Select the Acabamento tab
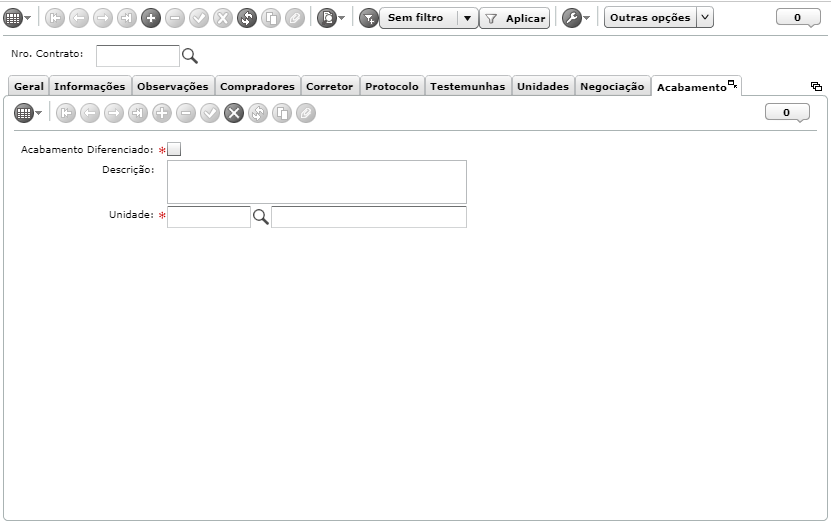Viewport: 831px width, 521px height. pos(692,87)
